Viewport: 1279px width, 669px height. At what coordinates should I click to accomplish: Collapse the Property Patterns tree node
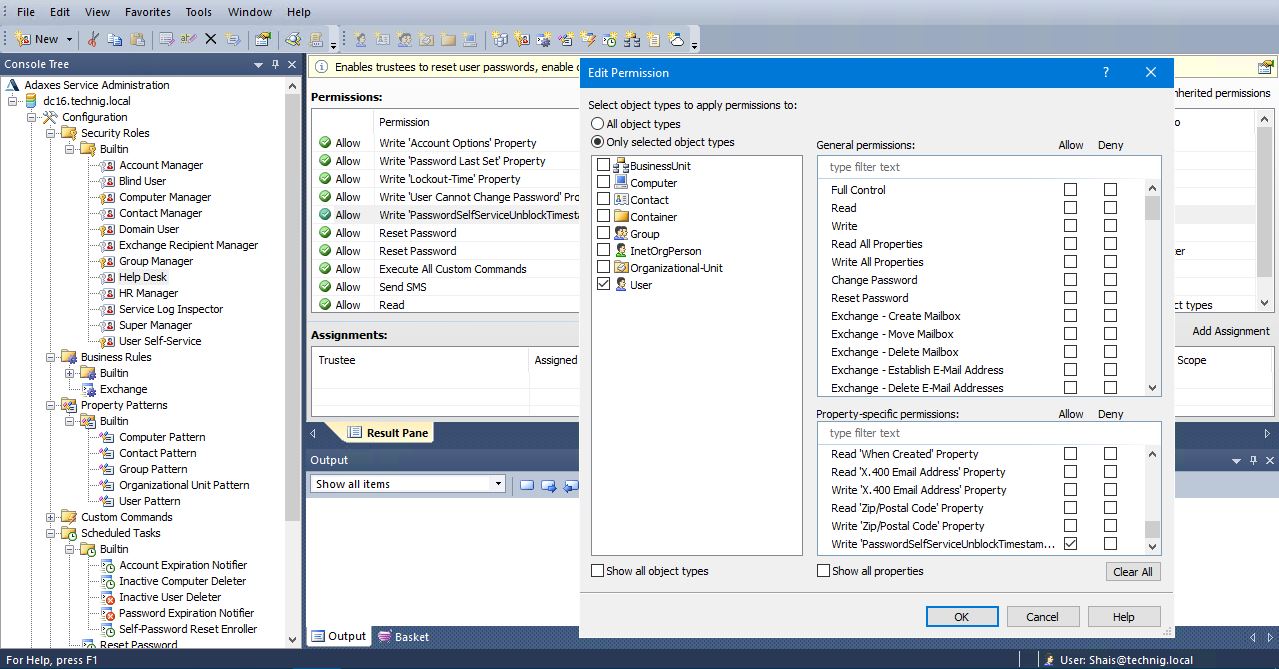(51, 405)
